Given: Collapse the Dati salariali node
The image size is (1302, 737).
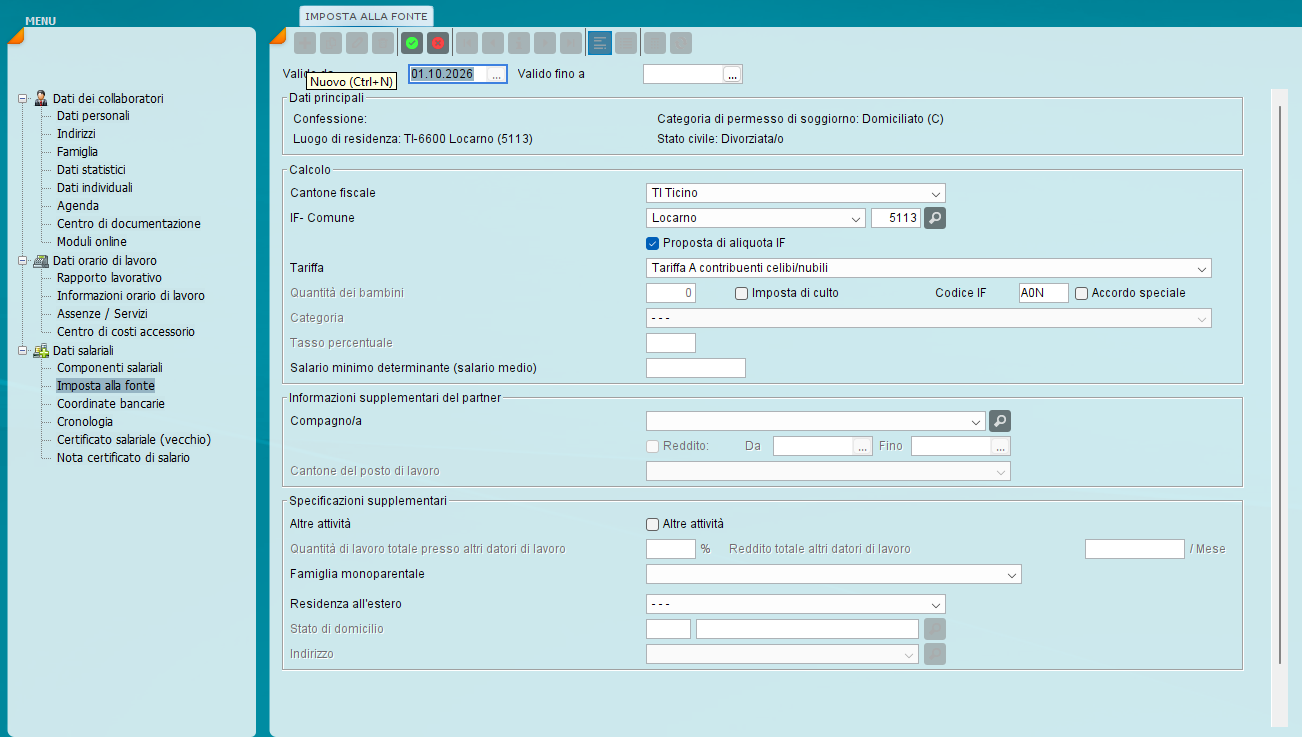Looking at the screenshot, I should tap(22, 350).
